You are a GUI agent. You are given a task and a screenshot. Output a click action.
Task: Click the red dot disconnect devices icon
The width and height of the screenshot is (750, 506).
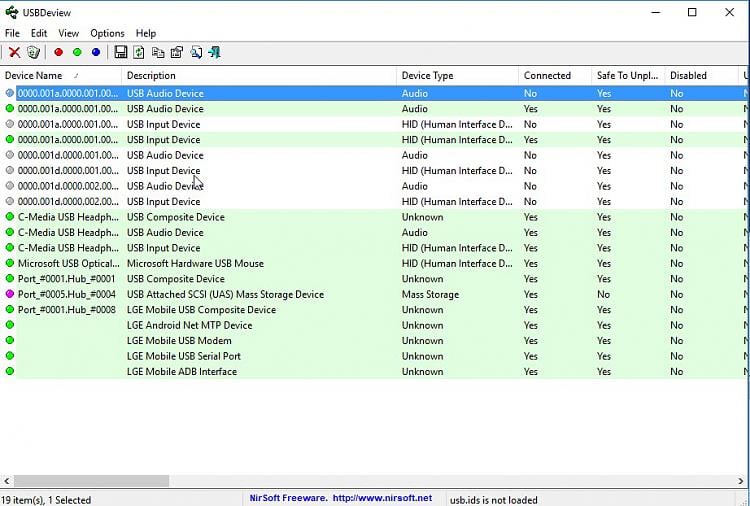pyautogui.click(x=58, y=52)
